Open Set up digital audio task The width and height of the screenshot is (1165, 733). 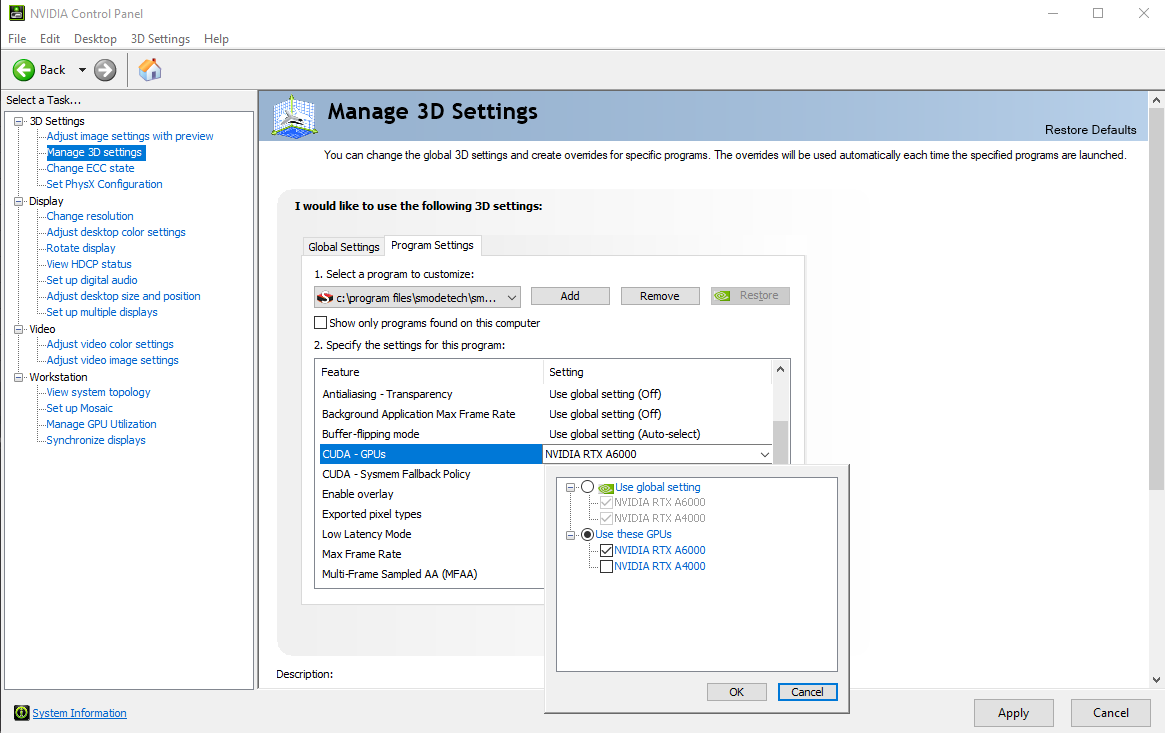tap(92, 280)
